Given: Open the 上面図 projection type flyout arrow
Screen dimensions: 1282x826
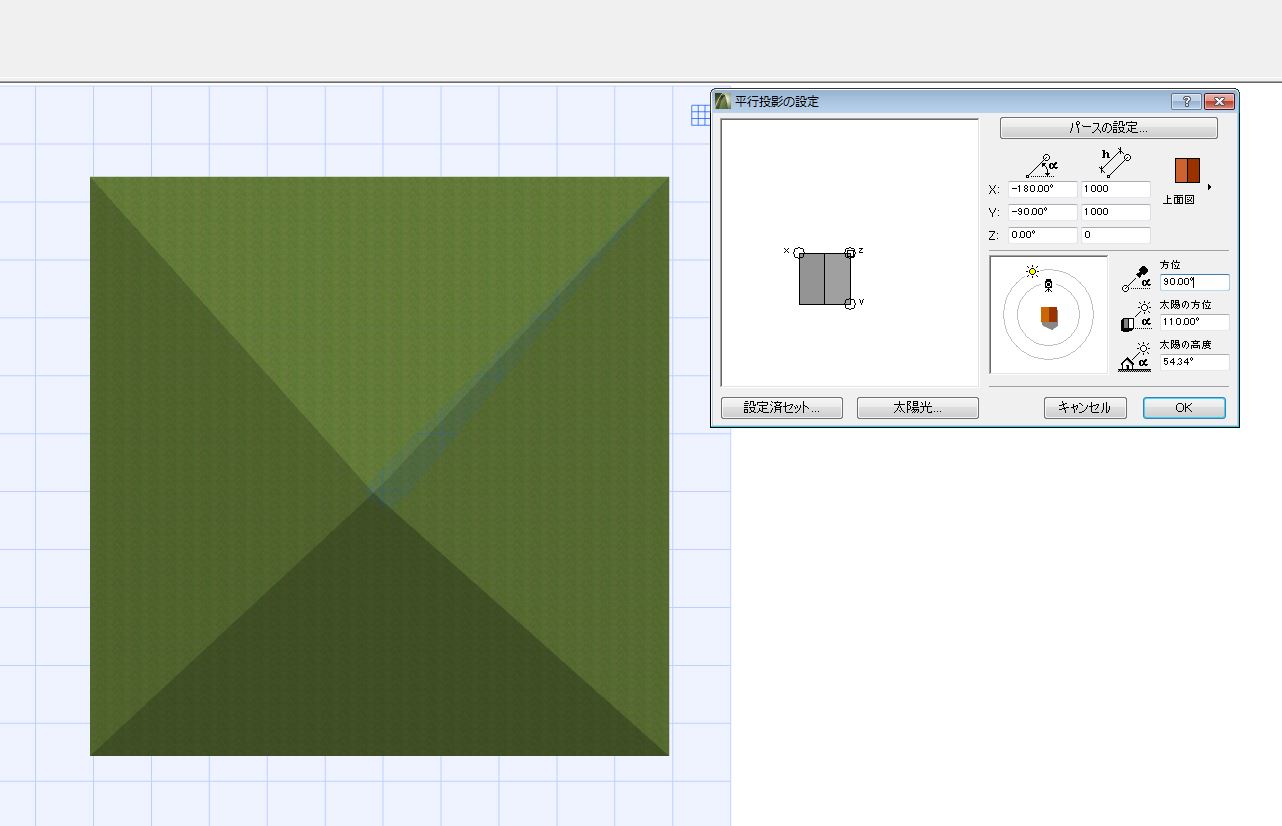Looking at the screenshot, I should click(x=1210, y=187).
